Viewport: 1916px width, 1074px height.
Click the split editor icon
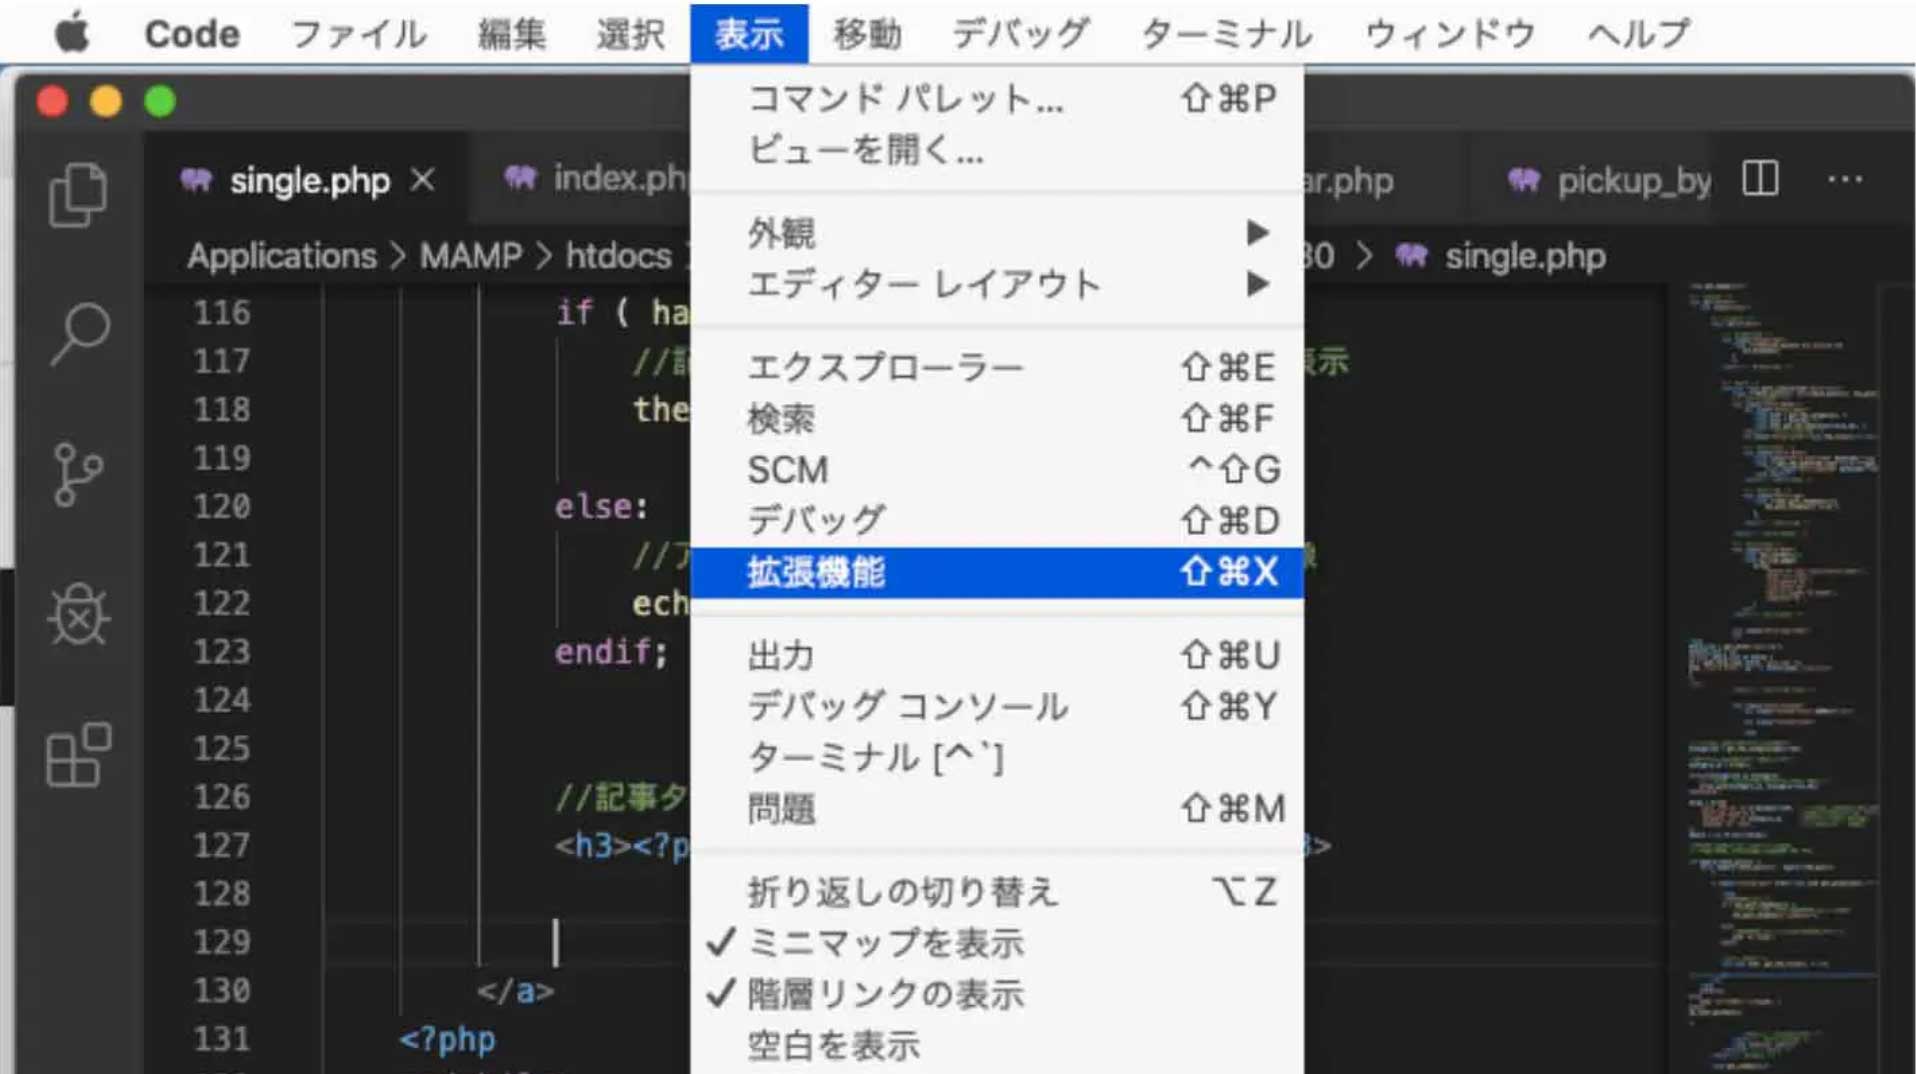pyautogui.click(x=1760, y=180)
